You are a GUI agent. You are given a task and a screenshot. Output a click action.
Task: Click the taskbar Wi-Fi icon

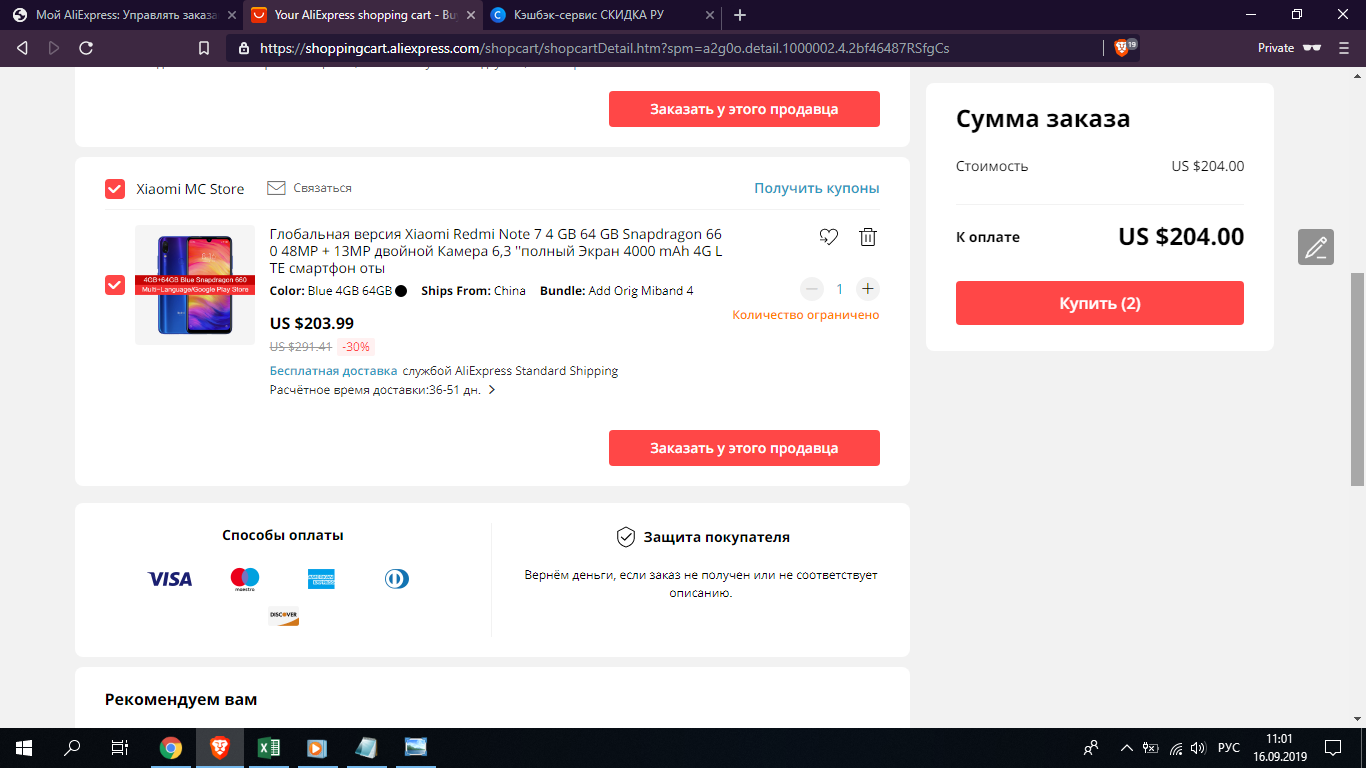click(1176, 747)
